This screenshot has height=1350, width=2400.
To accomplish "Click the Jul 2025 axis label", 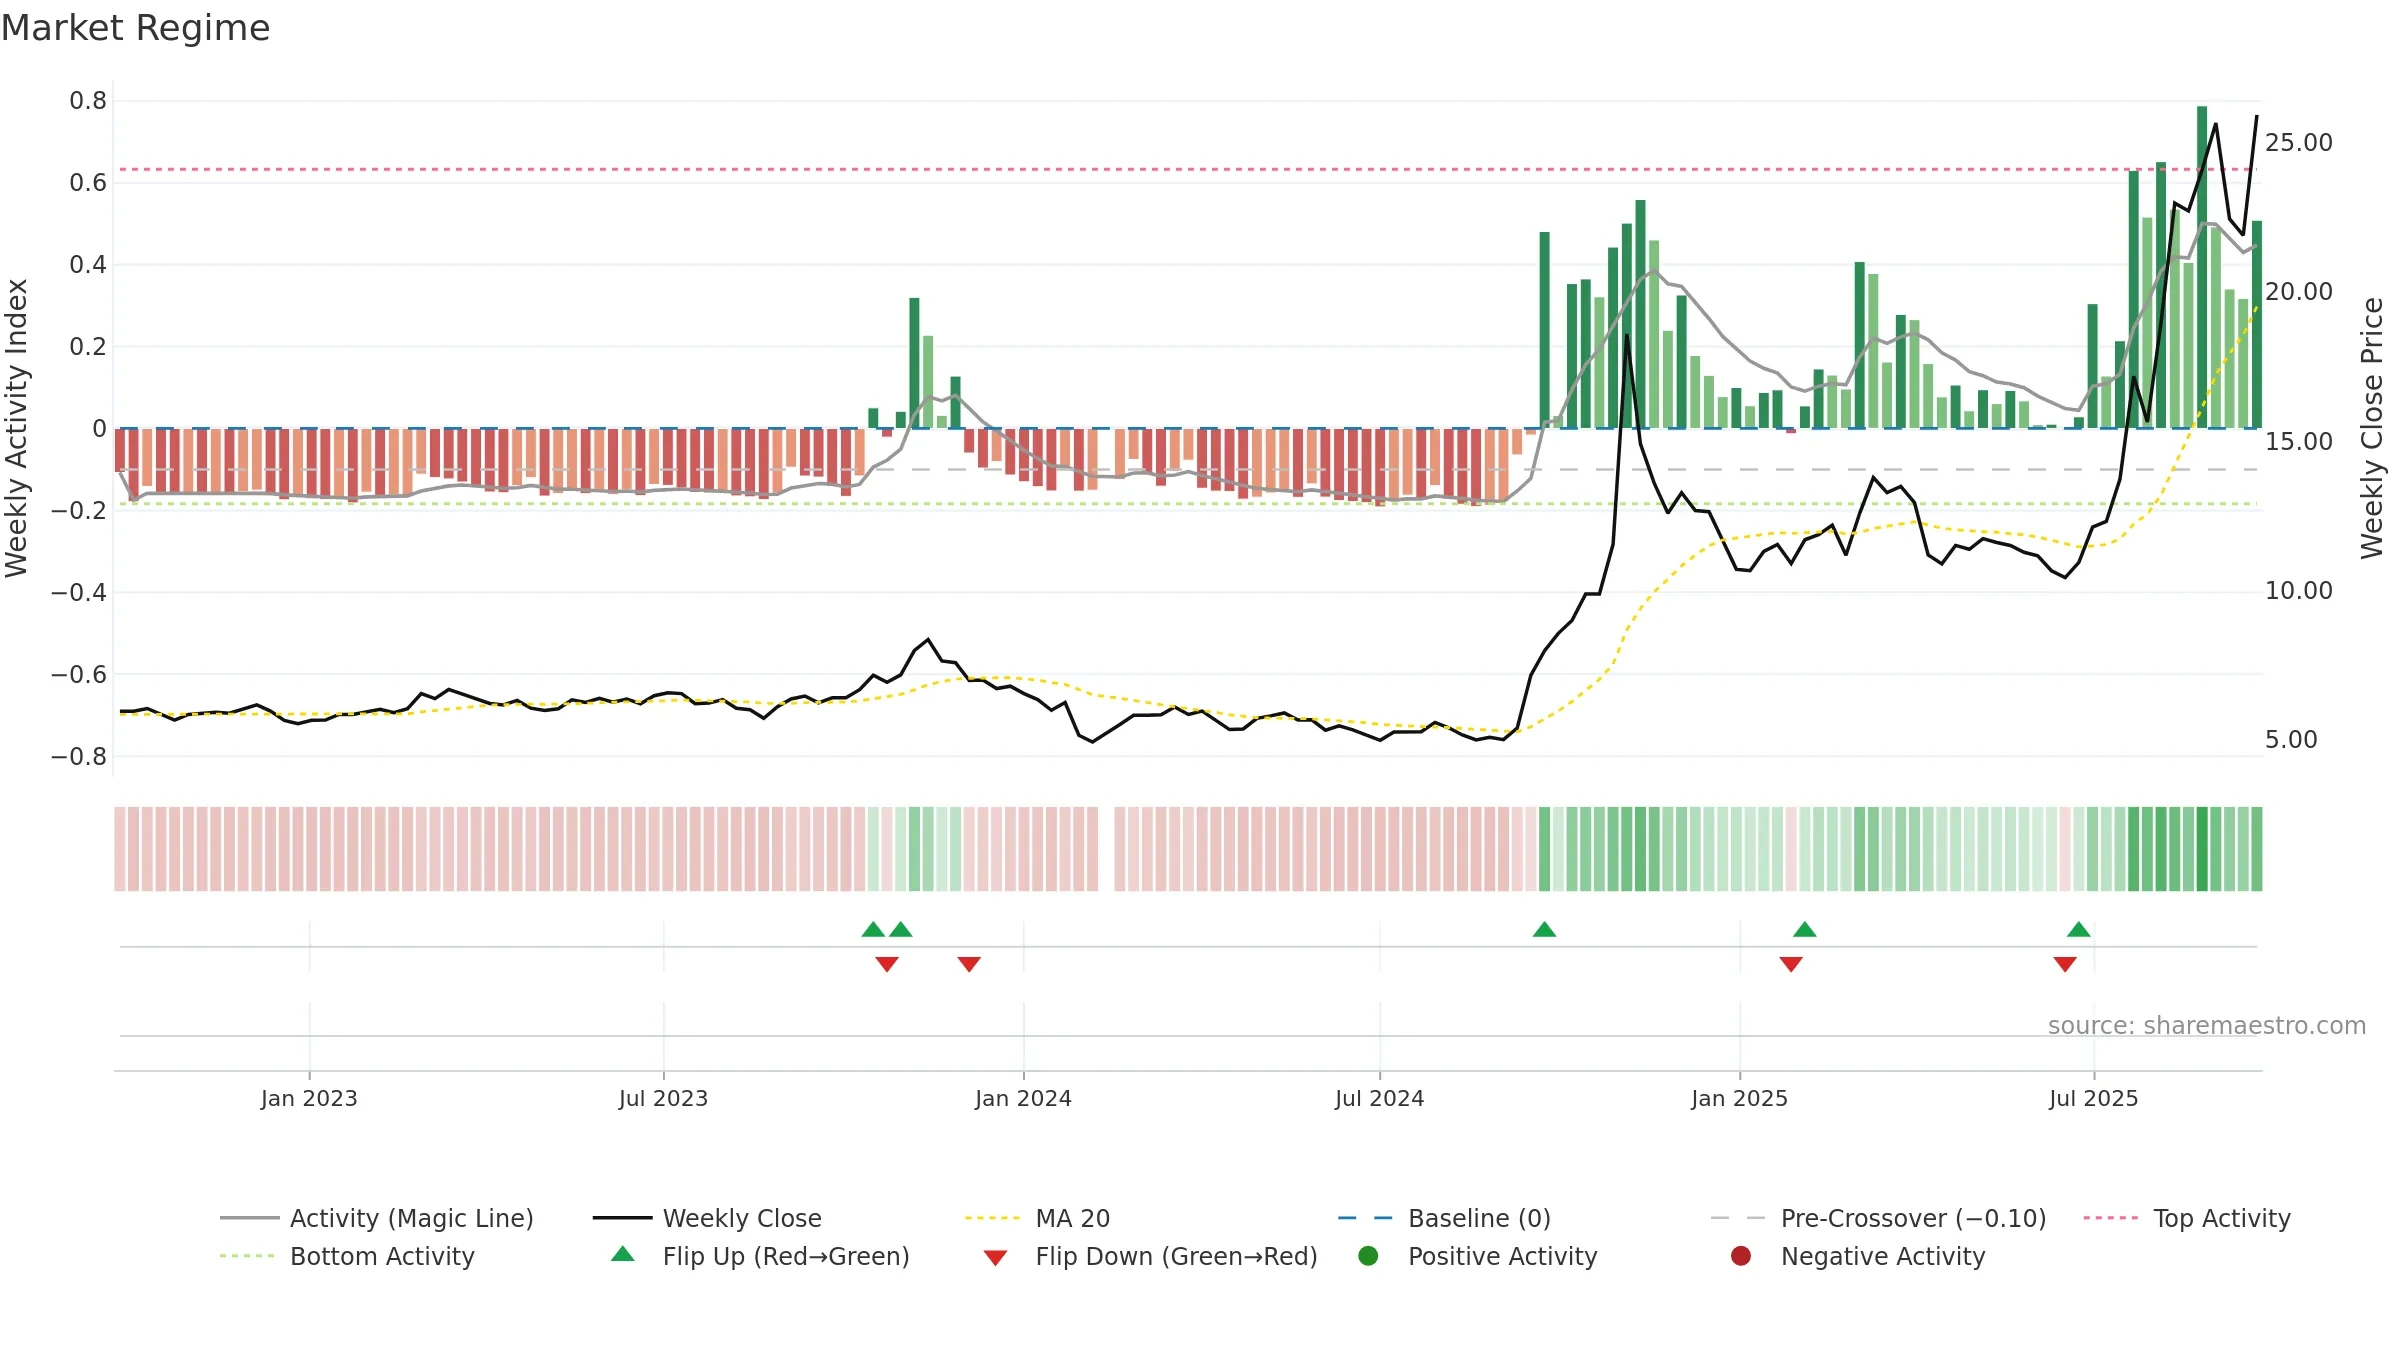I will point(2093,1099).
